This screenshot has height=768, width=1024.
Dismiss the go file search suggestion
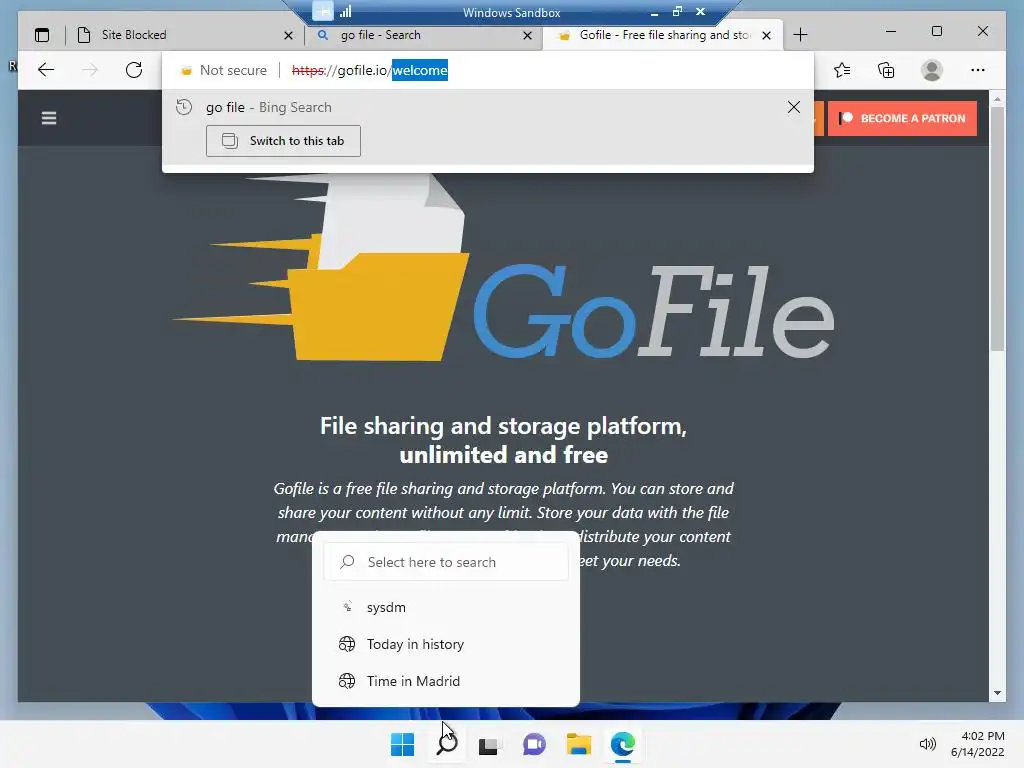click(x=793, y=107)
